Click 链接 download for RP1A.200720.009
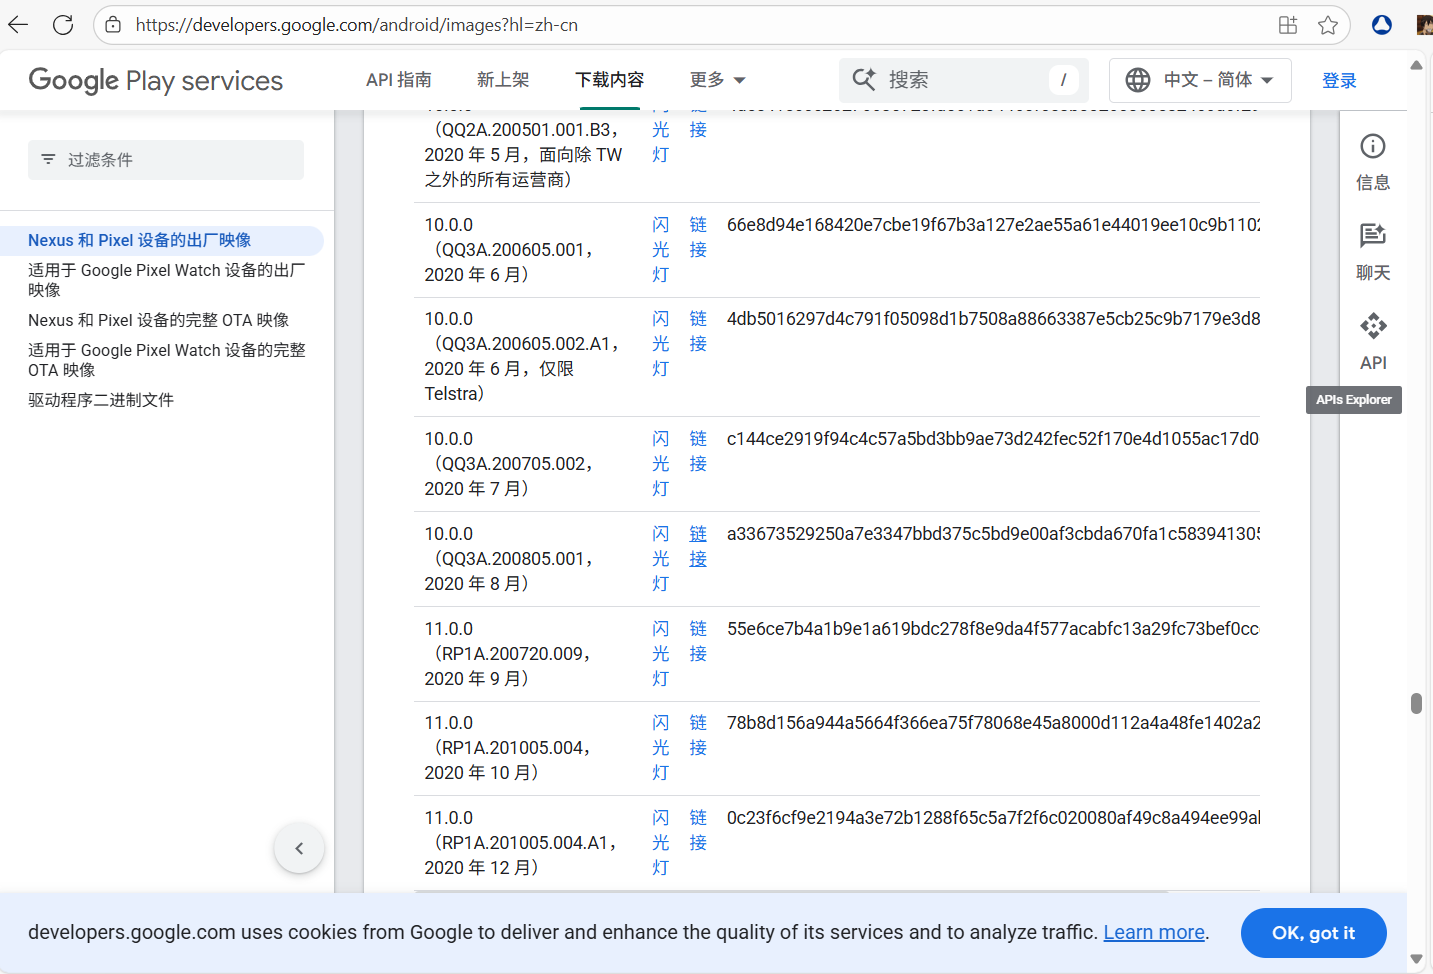This screenshot has width=1433, height=974. [x=698, y=641]
